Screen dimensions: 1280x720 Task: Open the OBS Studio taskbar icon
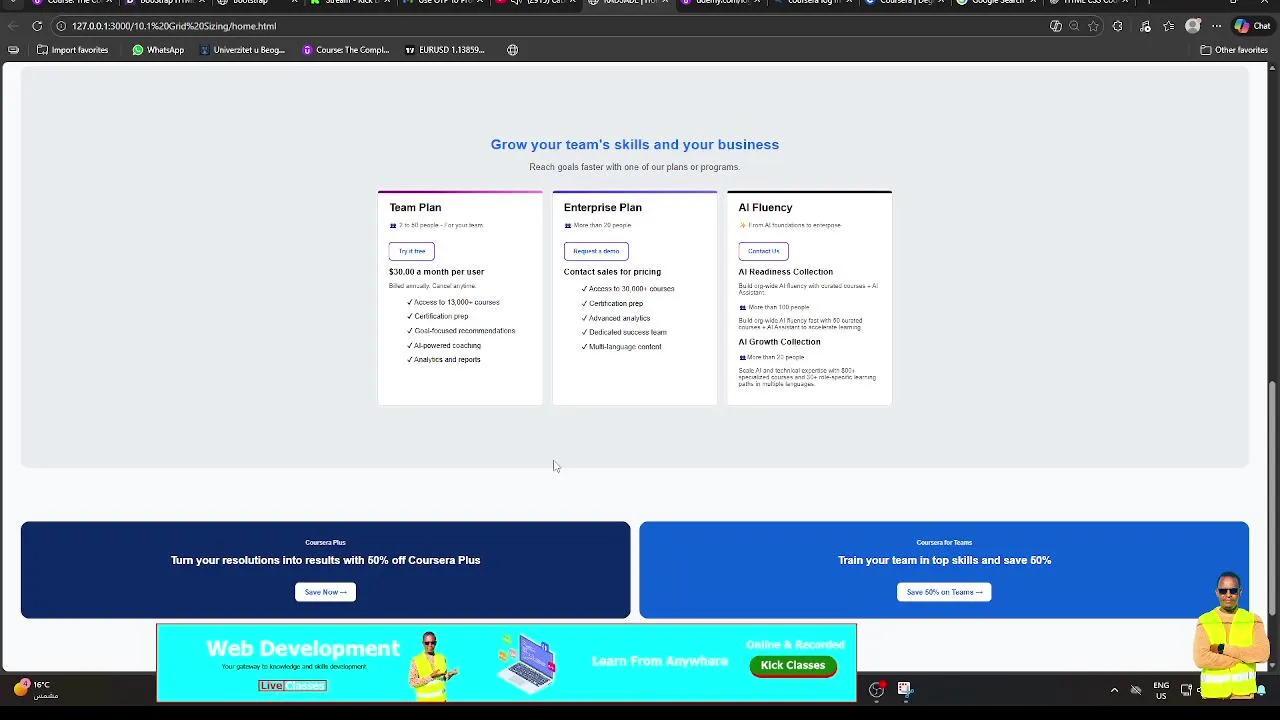[x=876, y=689]
